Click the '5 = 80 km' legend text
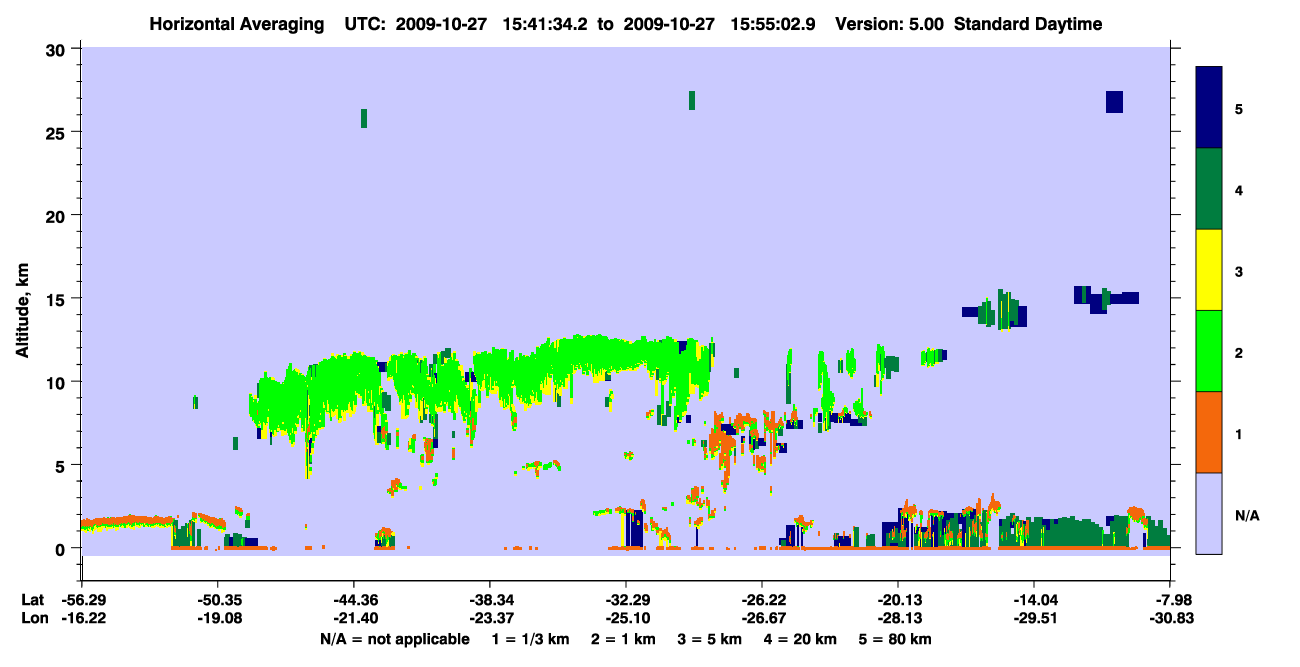This screenshot has height=667, width=1300. pyautogui.click(x=897, y=639)
